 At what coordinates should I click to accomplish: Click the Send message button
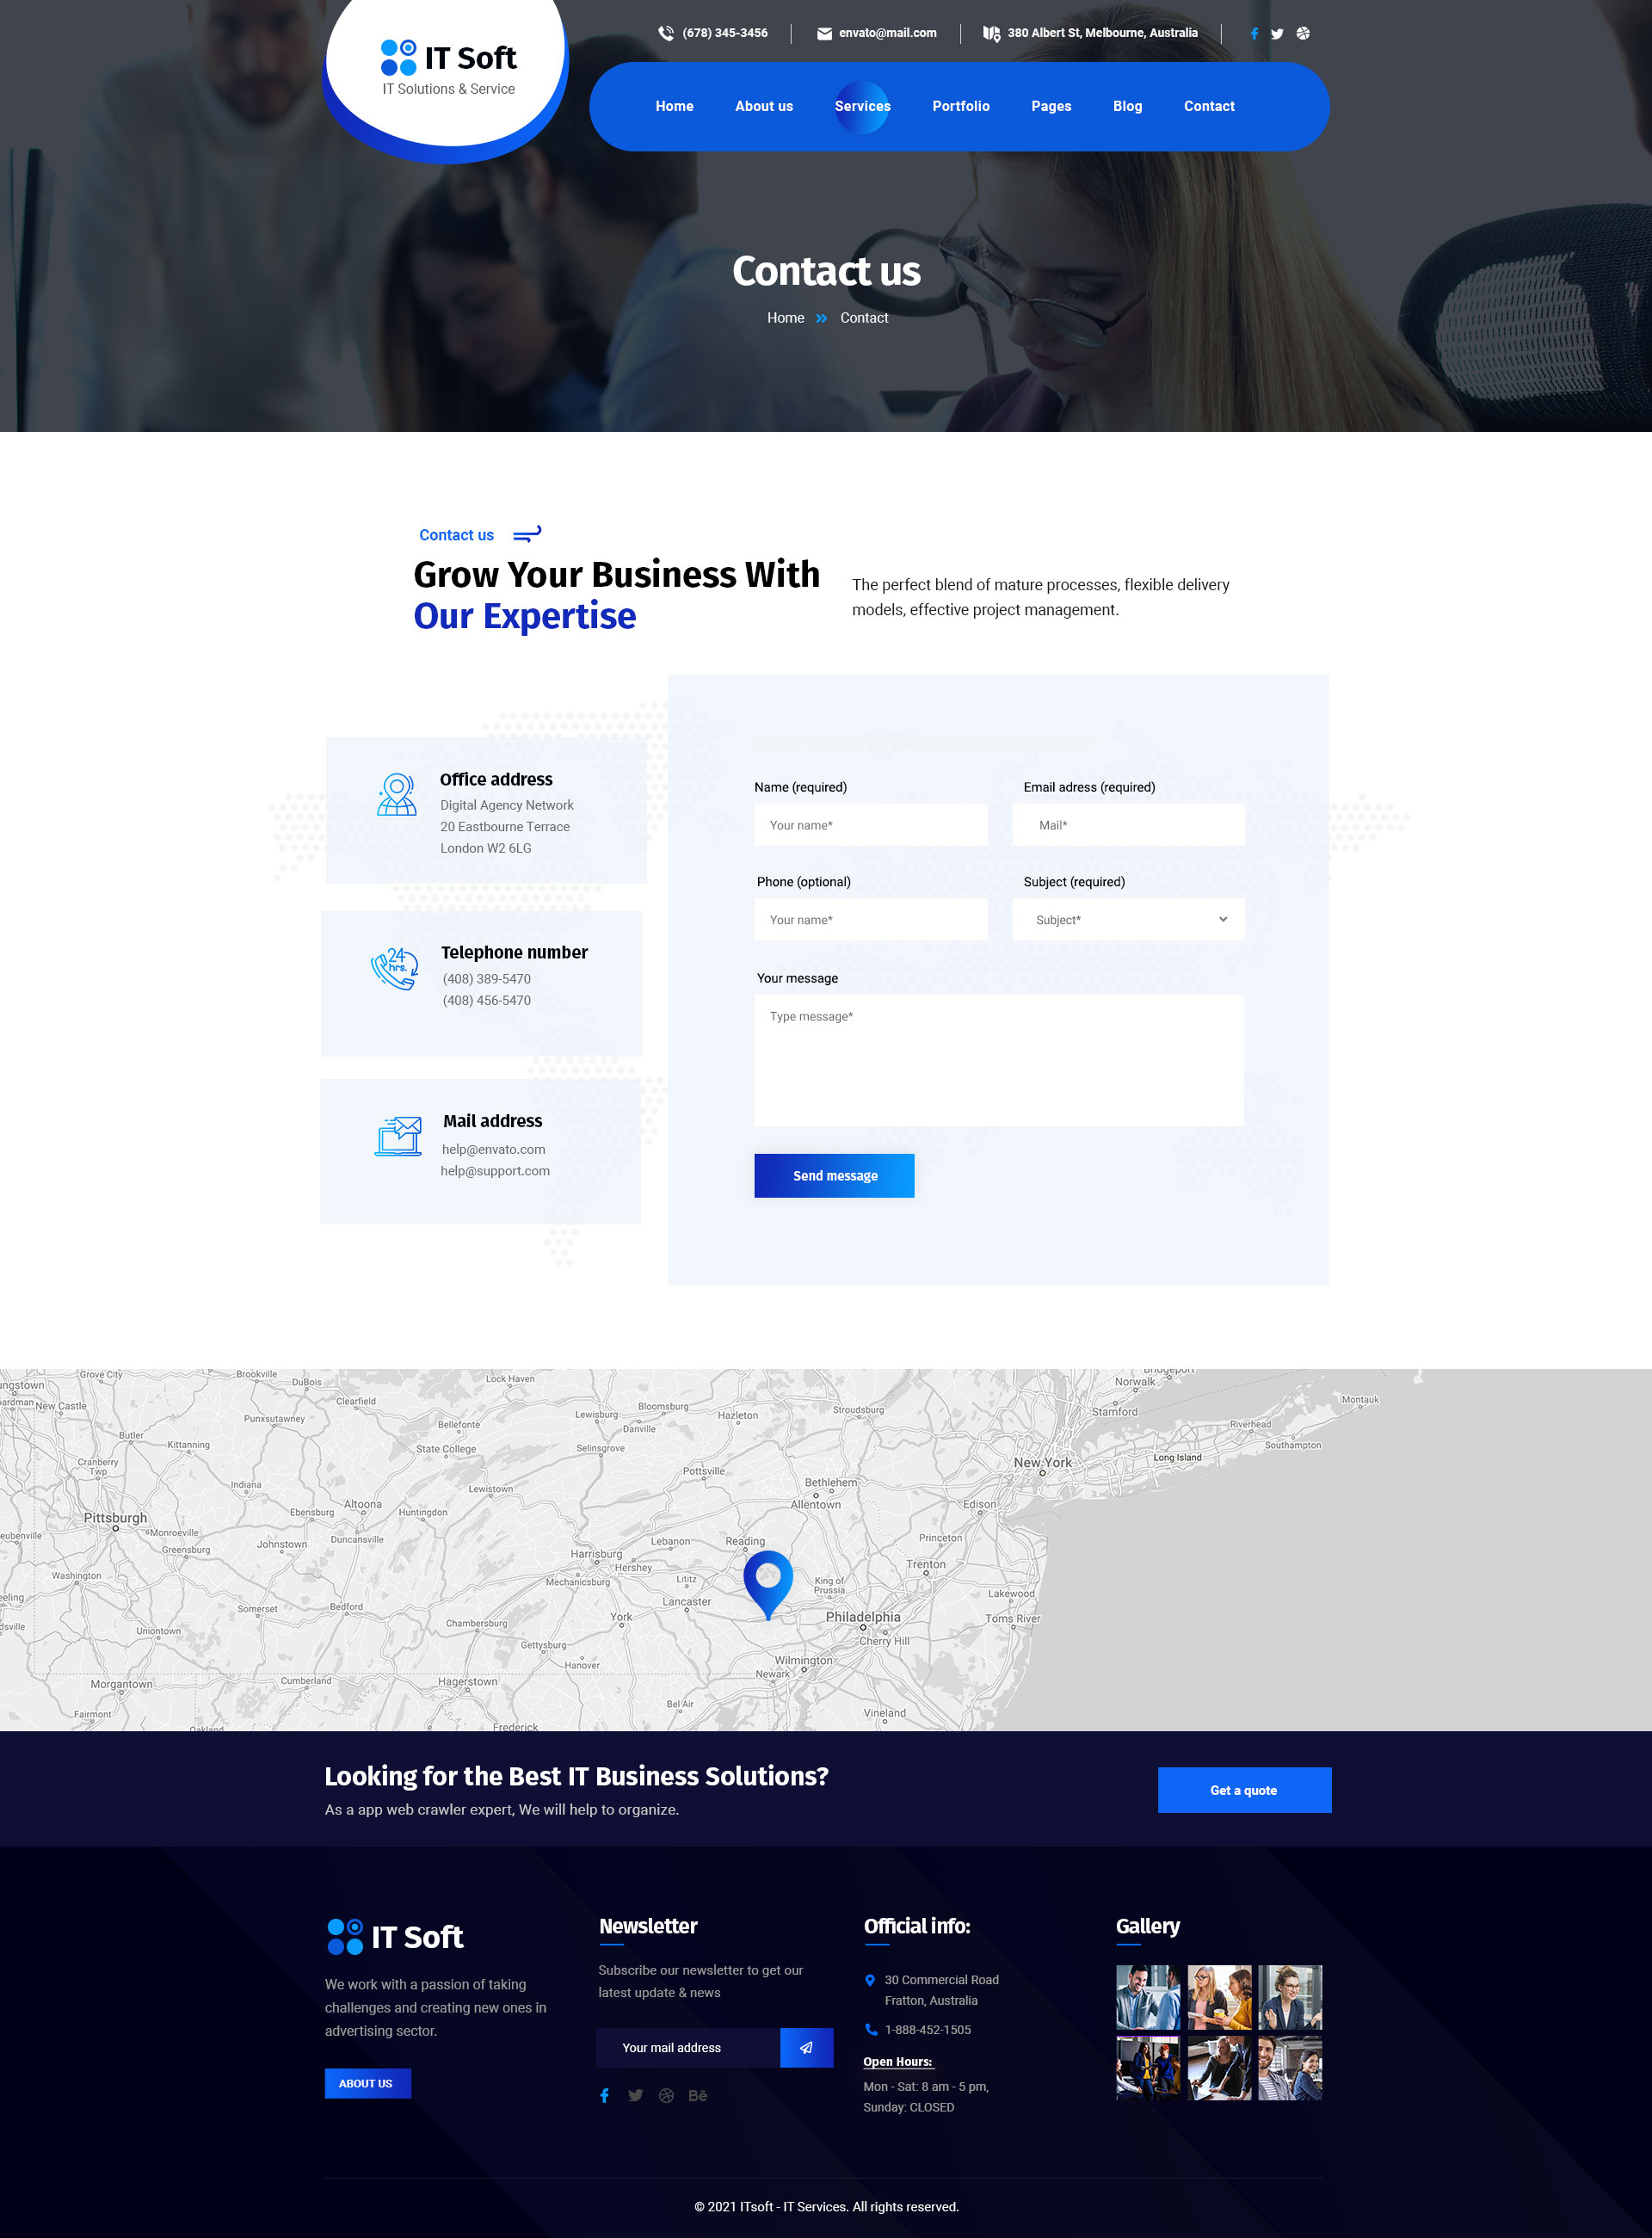point(834,1175)
